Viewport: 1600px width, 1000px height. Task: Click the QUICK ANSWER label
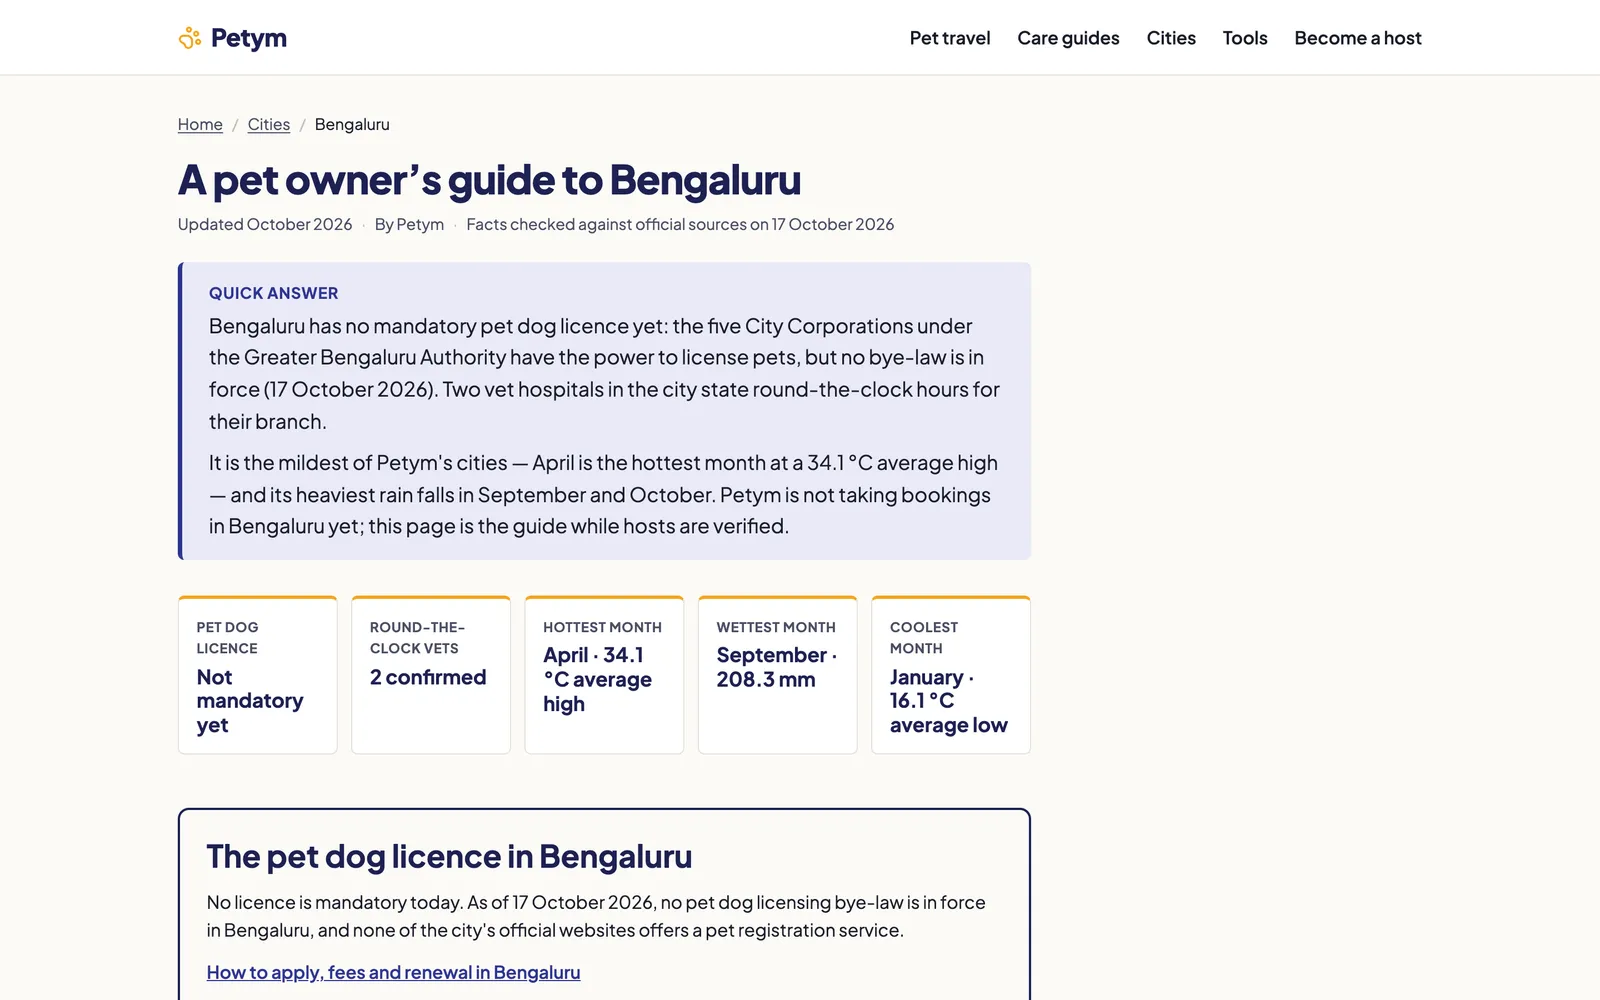[274, 293]
